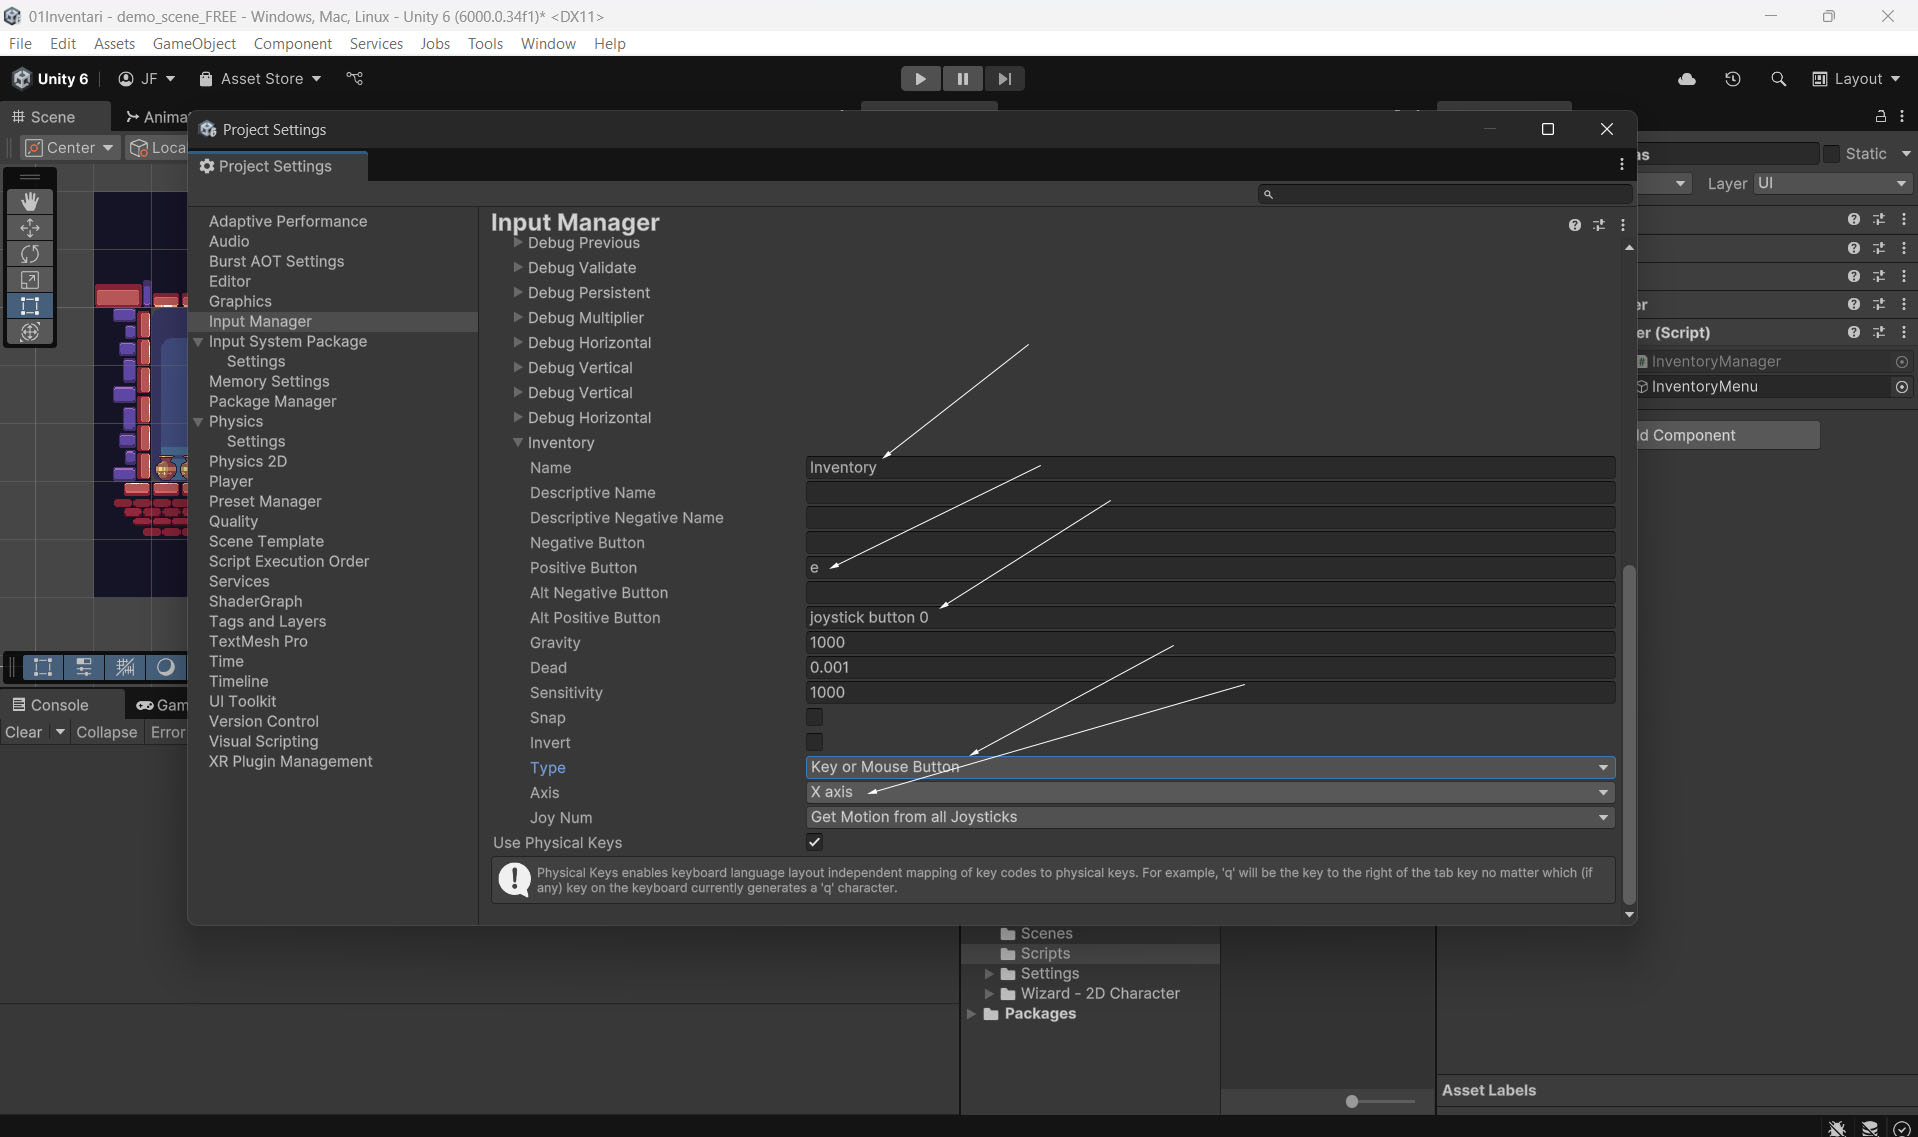Click the Clear console button

23,732
